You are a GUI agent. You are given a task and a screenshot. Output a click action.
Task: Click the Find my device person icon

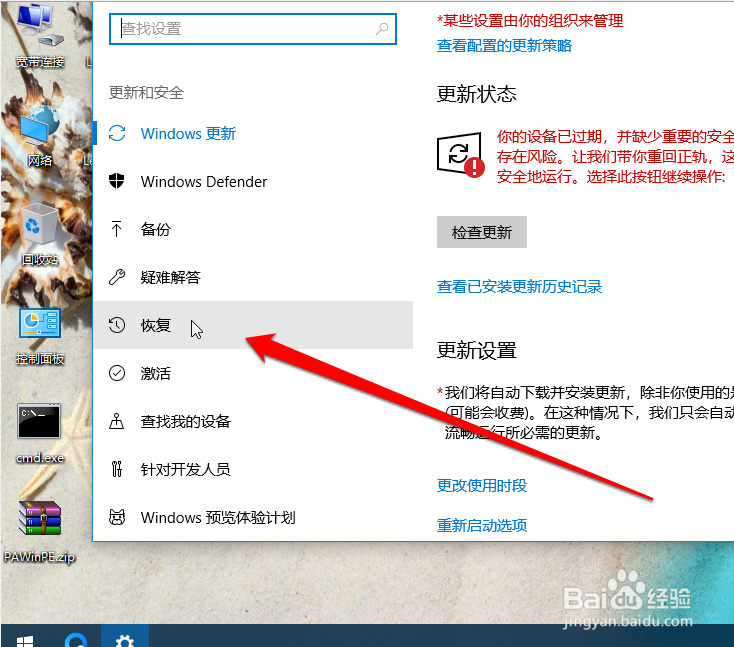click(x=117, y=421)
